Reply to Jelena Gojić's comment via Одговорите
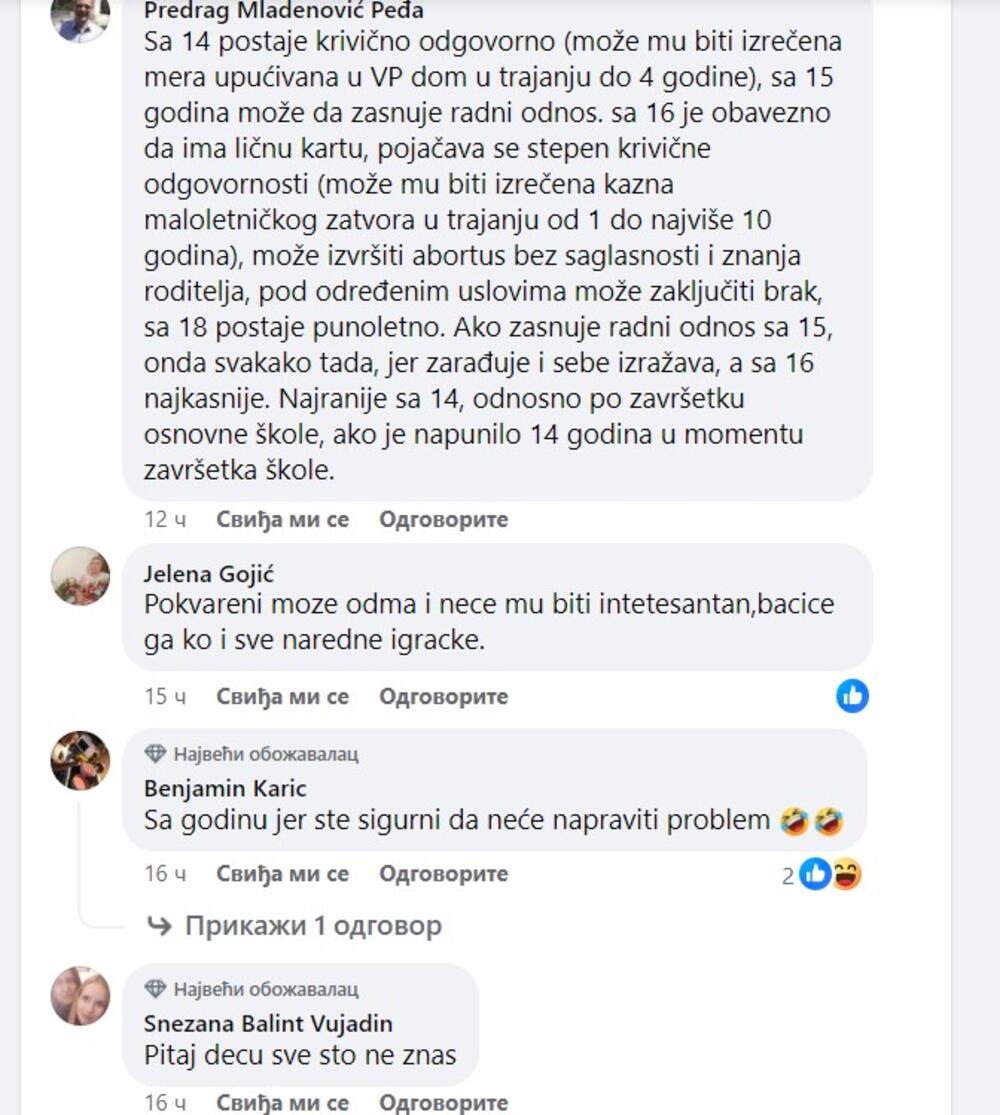Viewport: 1000px width, 1115px height. click(x=444, y=696)
